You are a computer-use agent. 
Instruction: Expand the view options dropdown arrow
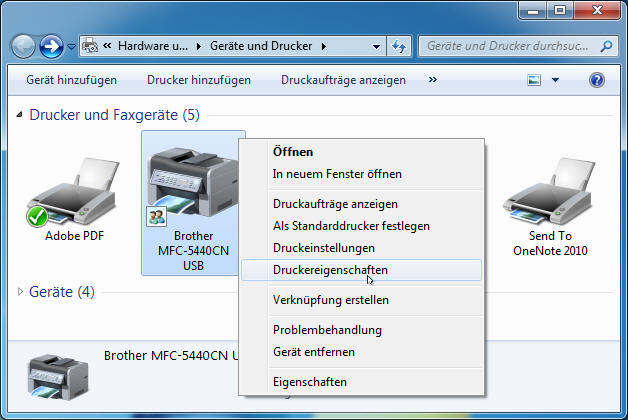tap(555, 80)
